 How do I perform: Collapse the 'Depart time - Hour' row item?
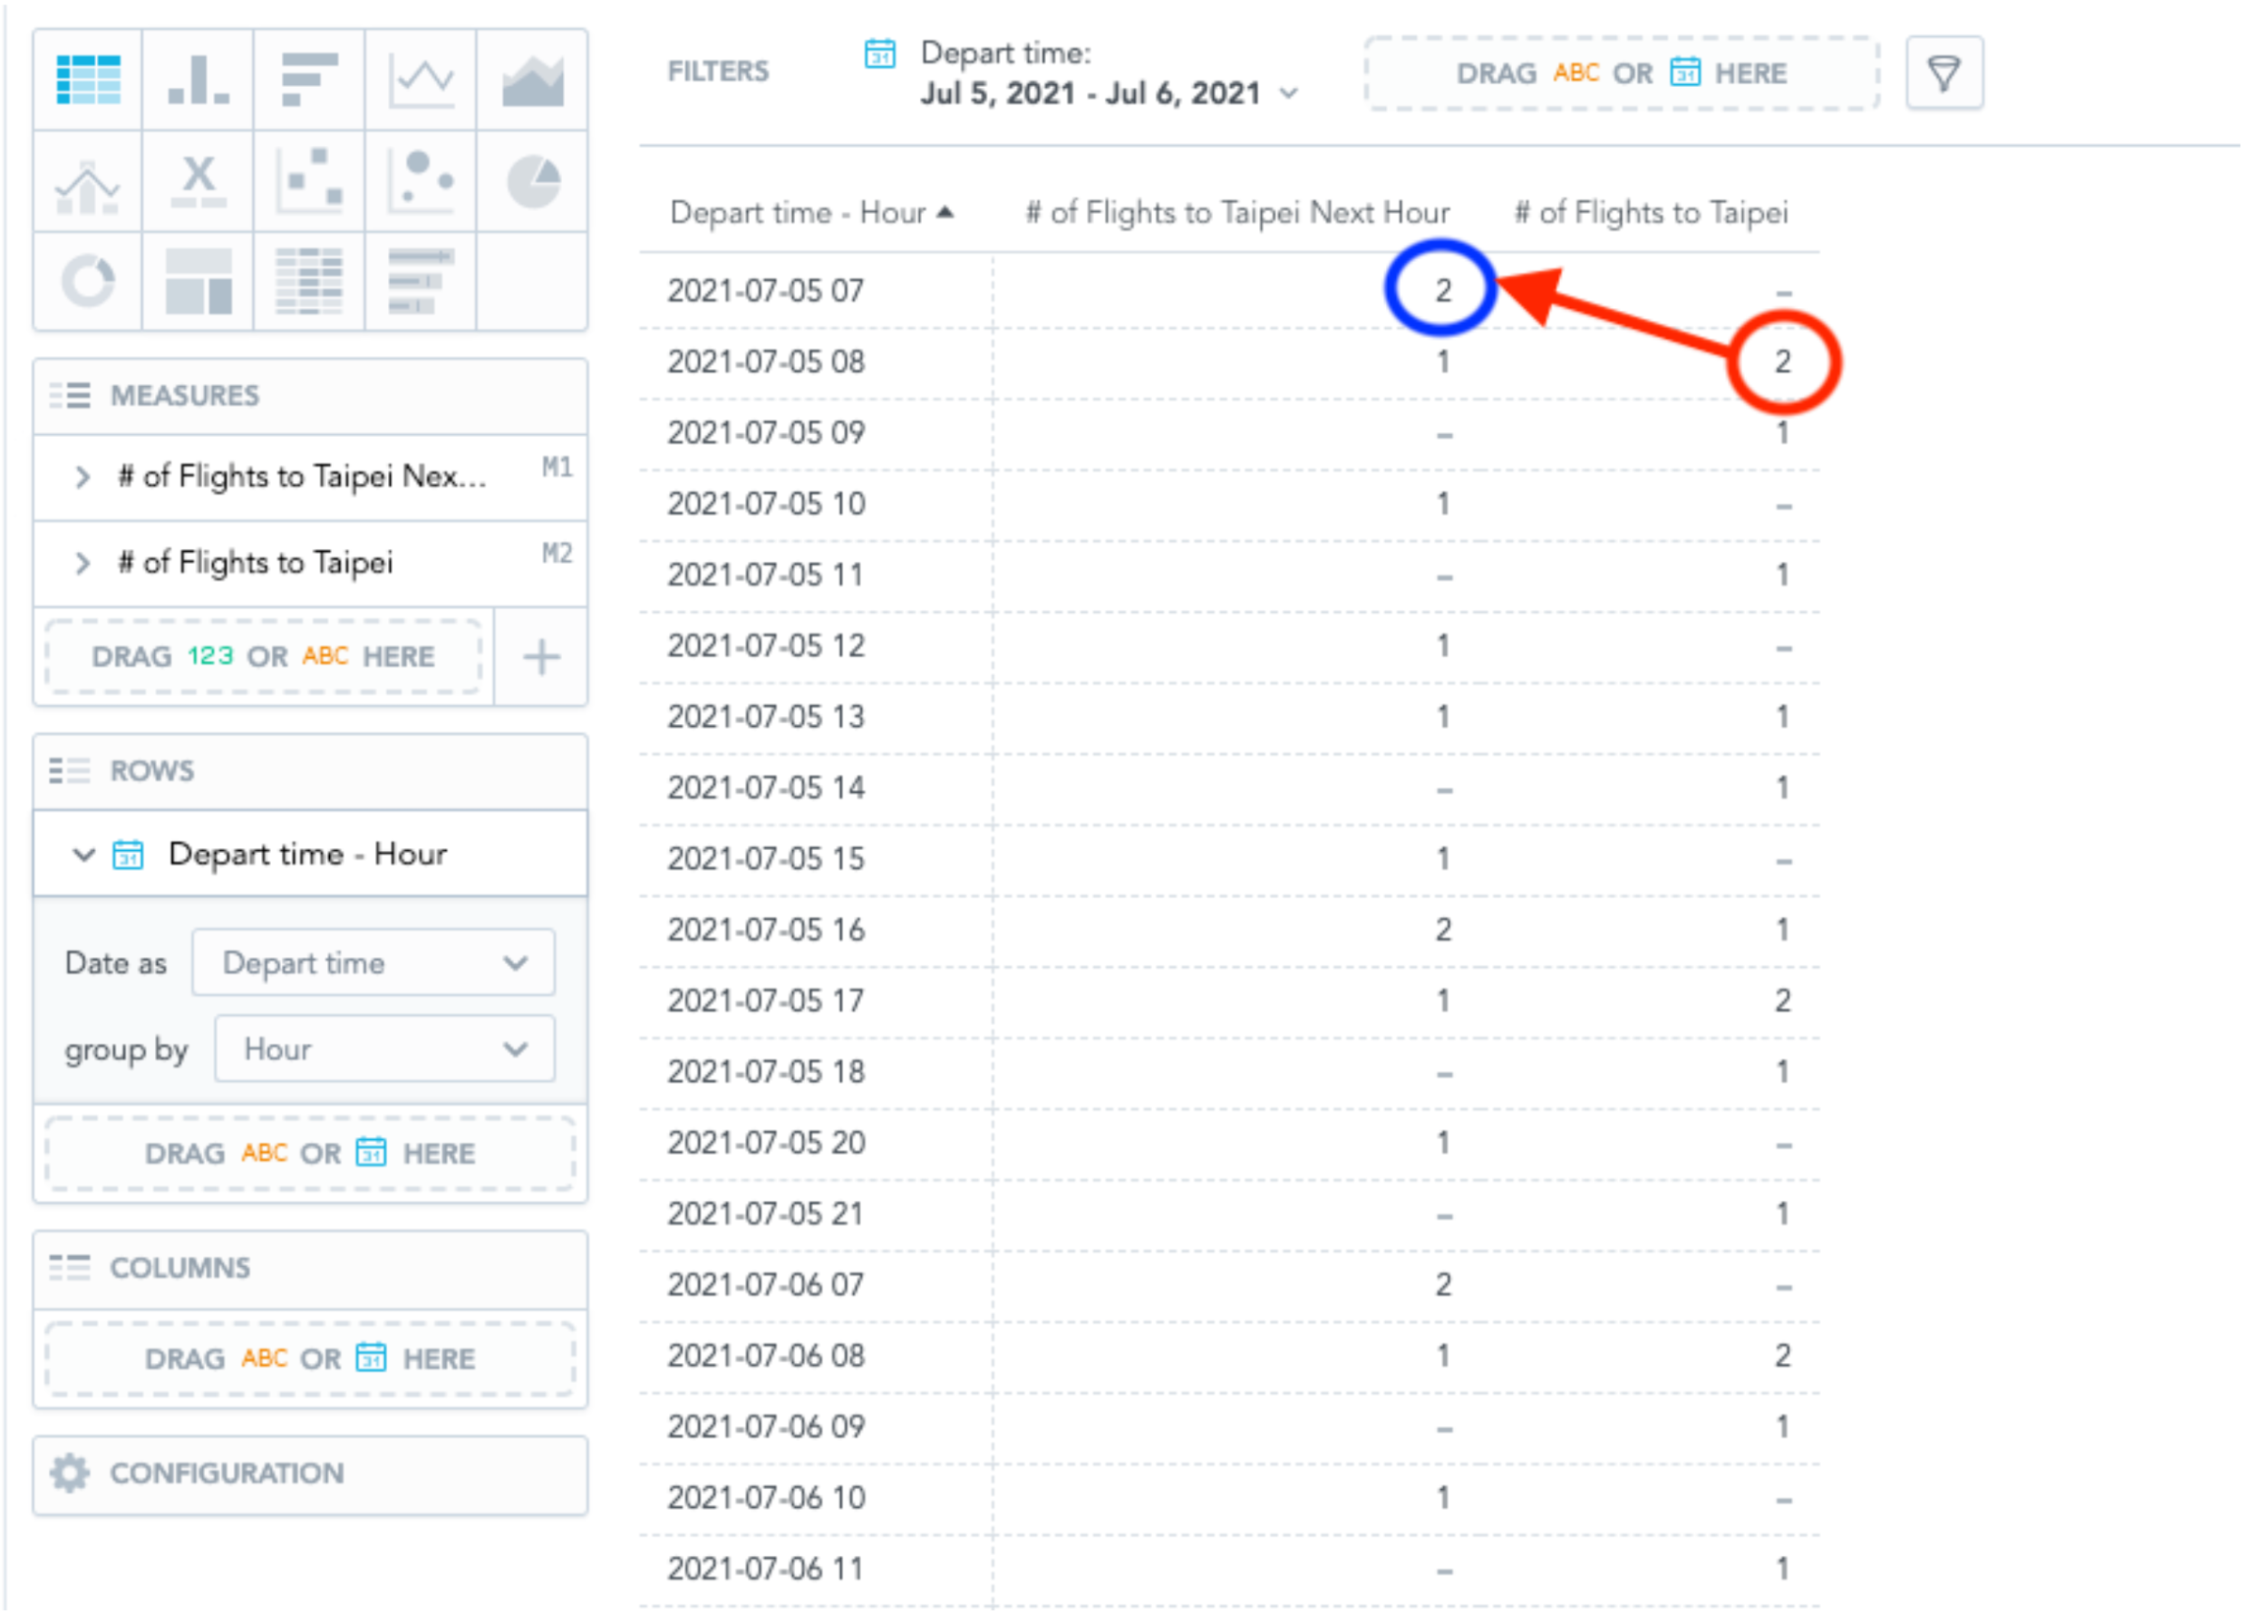click(x=84, y=855)
